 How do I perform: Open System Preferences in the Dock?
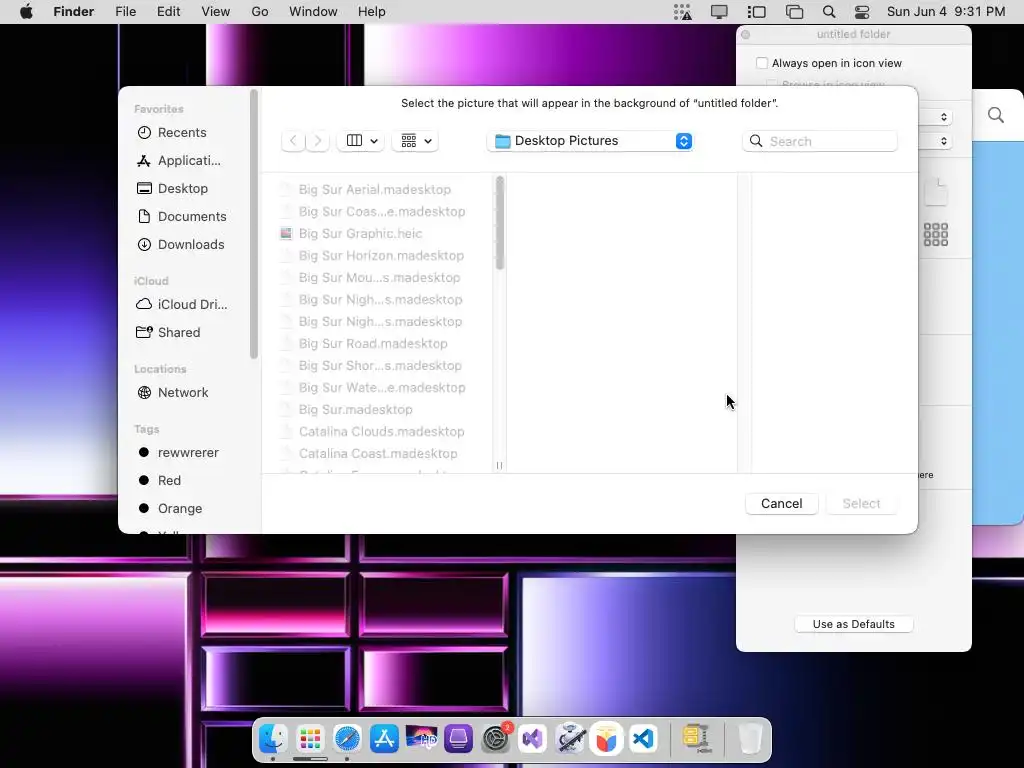coord(496,739)
